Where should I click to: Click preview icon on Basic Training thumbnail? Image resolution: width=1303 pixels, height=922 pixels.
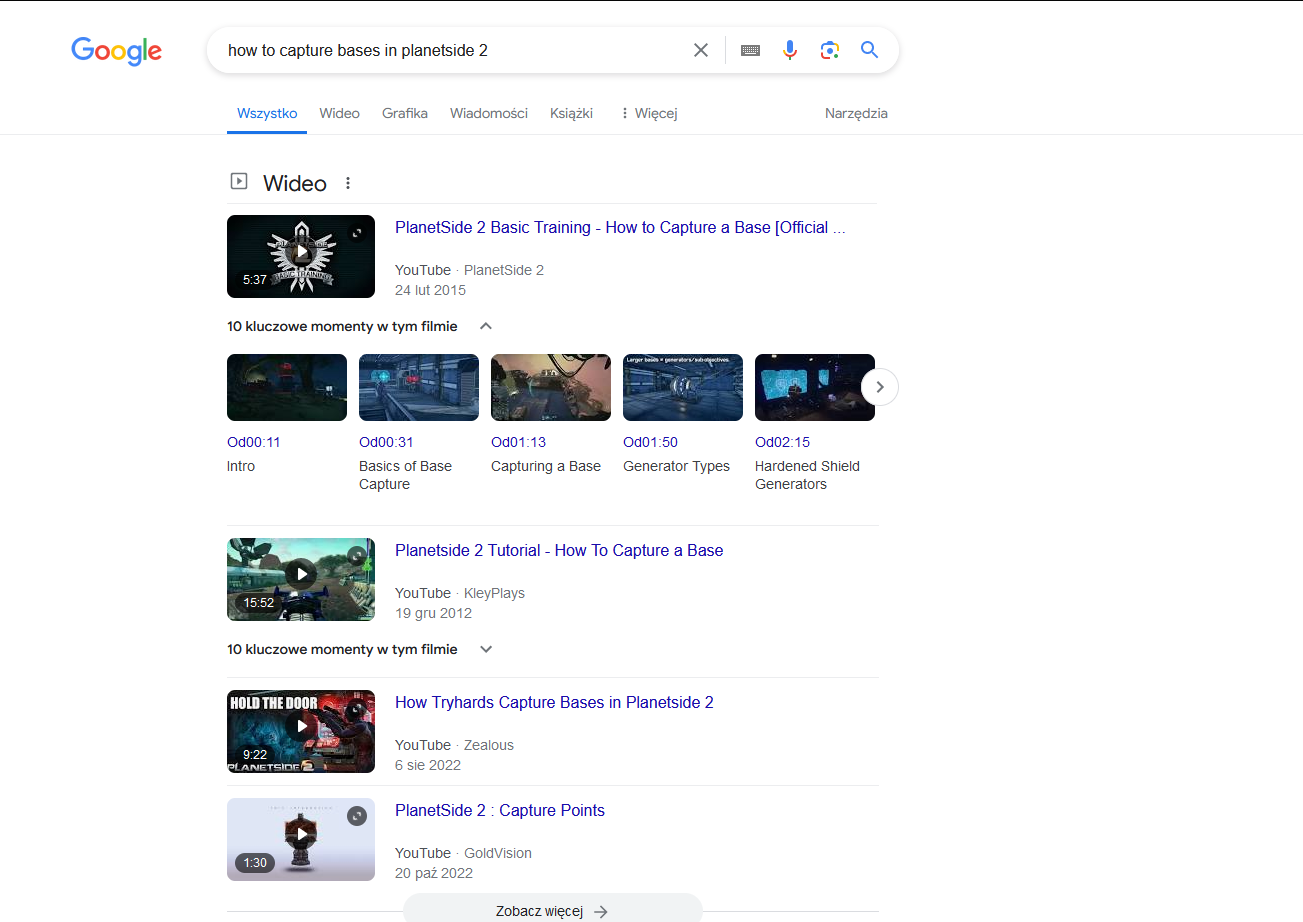pos(357,233)
